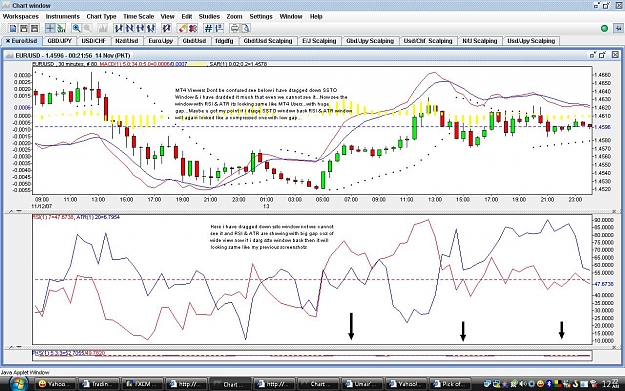The height and width of the screenshot is (391, 625).
Task: Open the Studies menu
Action: pyautogui.click(x=209, y=16)
